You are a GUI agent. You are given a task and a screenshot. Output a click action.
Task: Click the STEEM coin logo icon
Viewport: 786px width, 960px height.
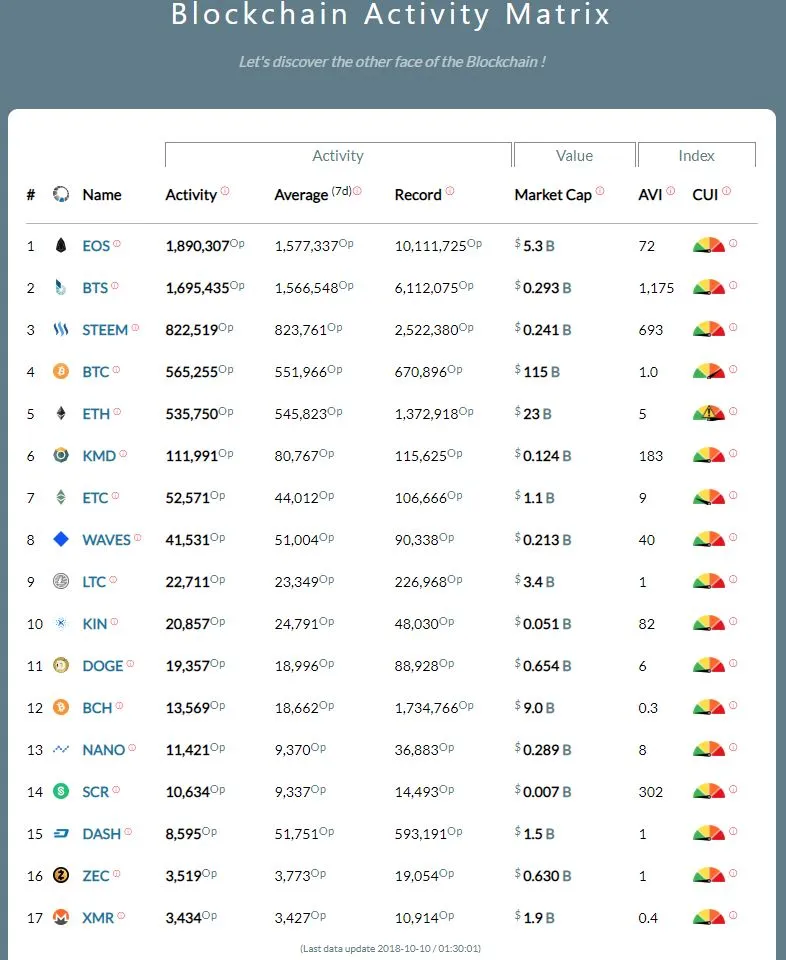61,329
